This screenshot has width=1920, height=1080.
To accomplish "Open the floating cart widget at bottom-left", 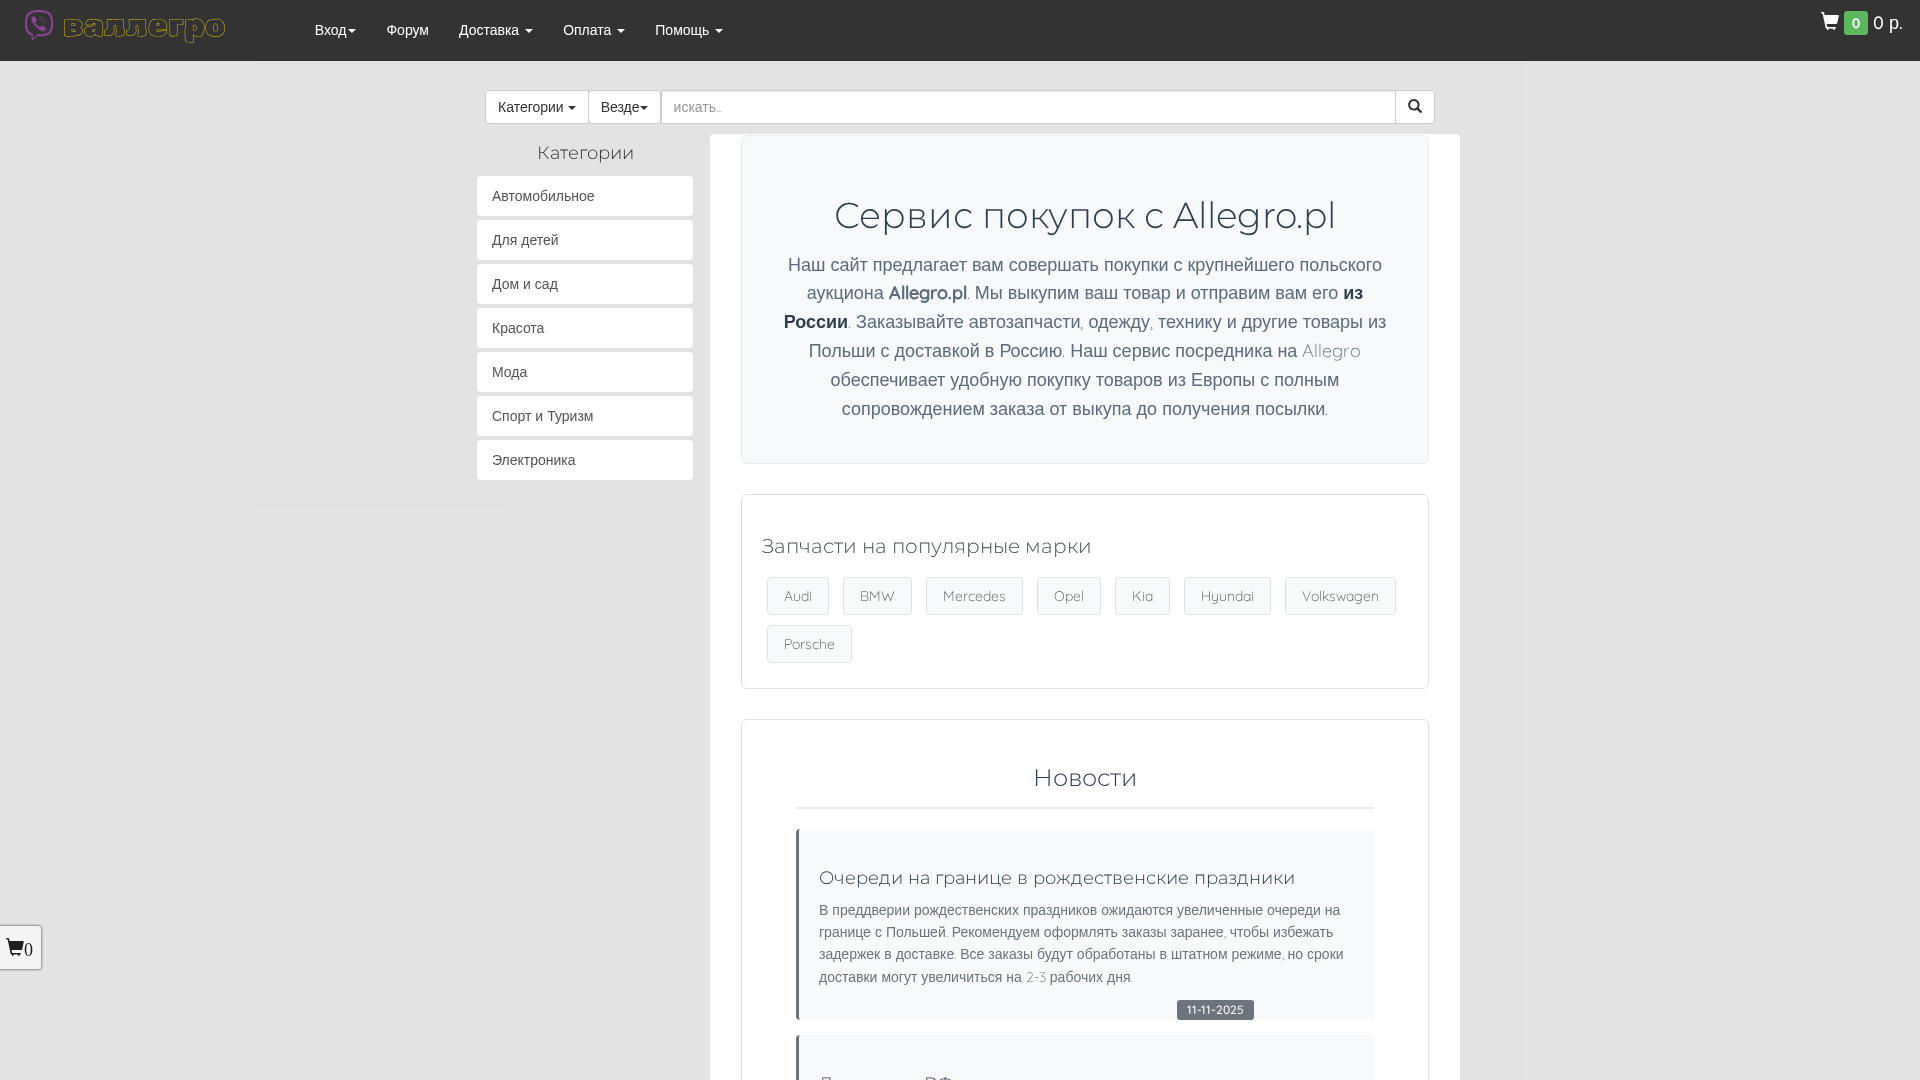I will [x=19, y=947].
